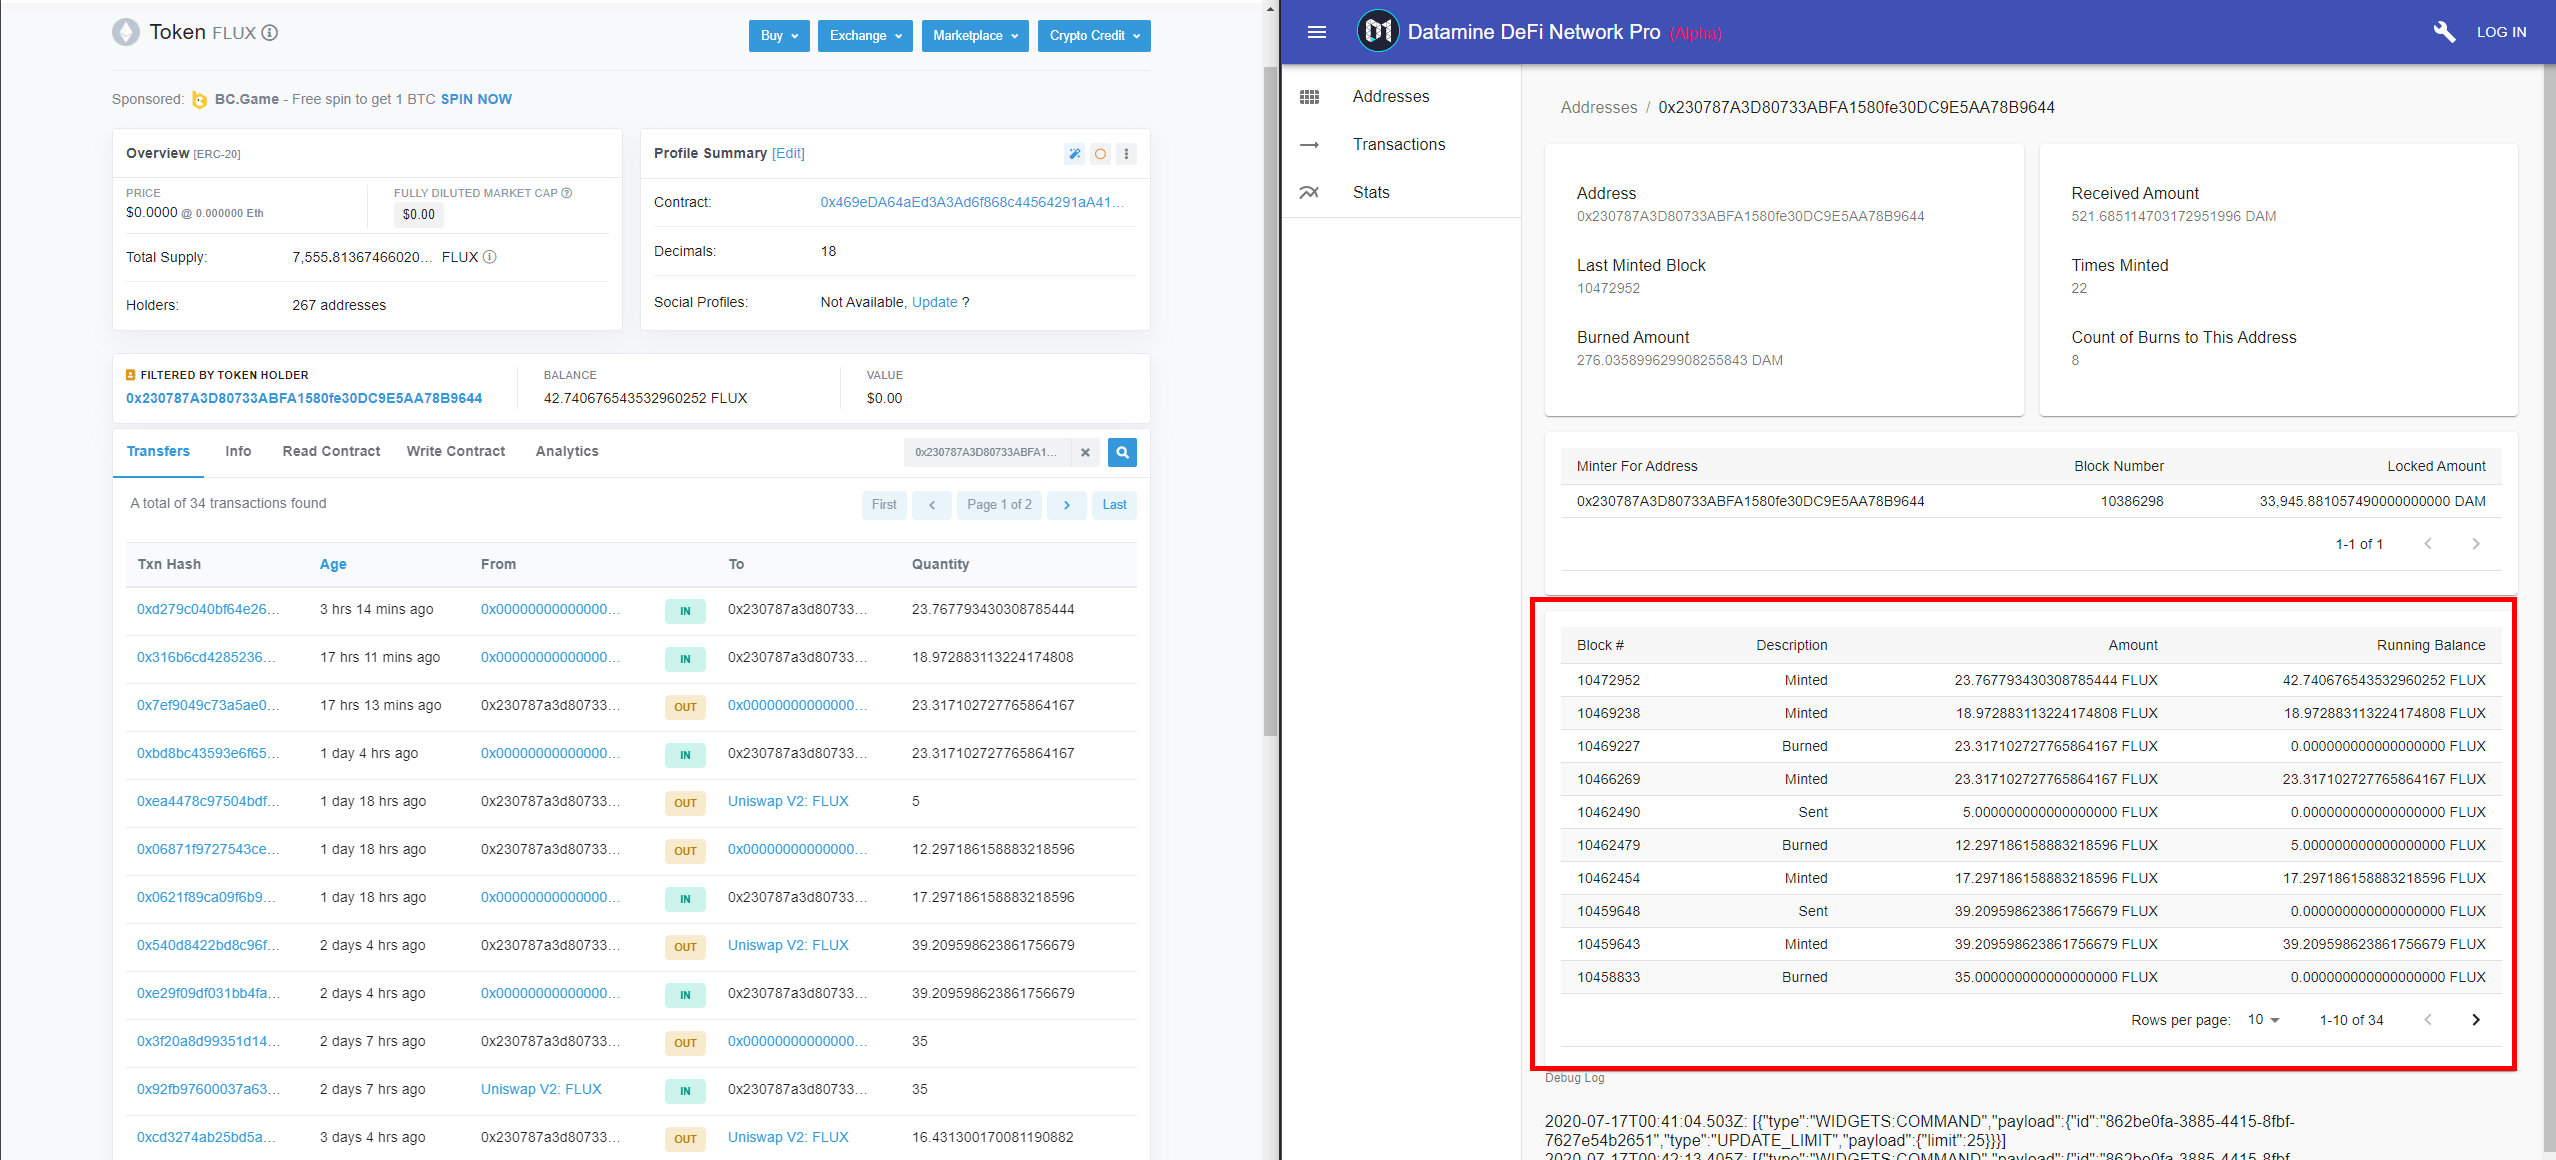Viewport: 2556px width, 1160px height.
Task: Click the Page 1 of 2 indicator
Action: [999, 505]
